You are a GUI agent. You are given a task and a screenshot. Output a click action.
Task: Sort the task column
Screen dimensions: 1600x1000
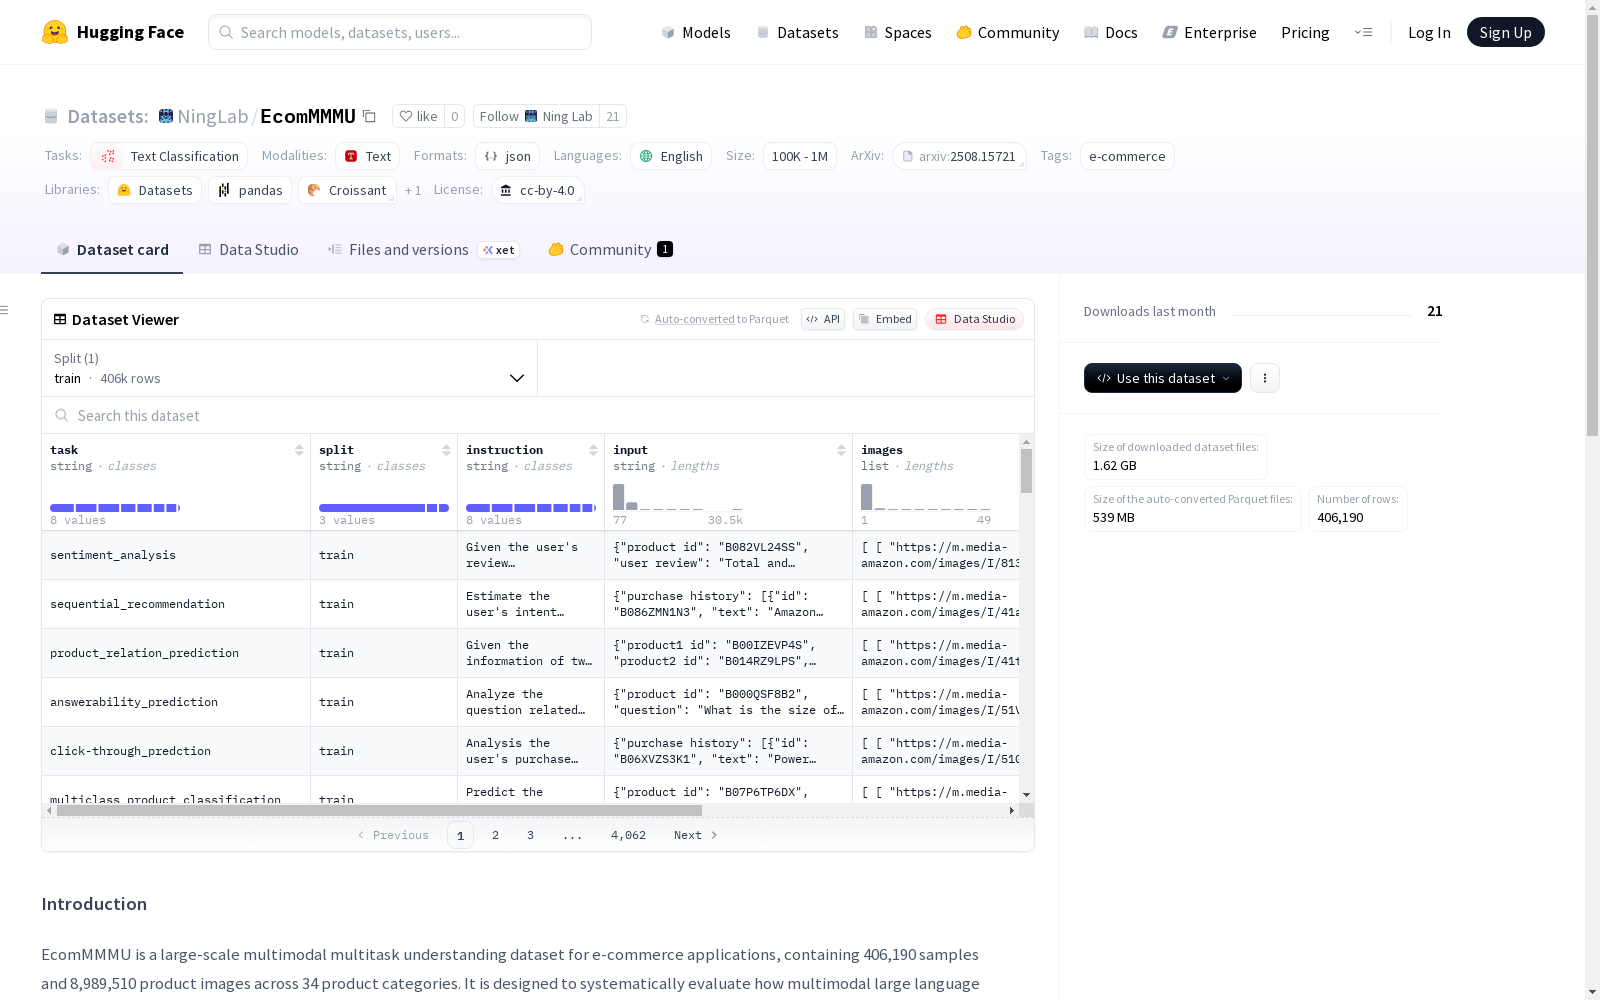[299, 450]
